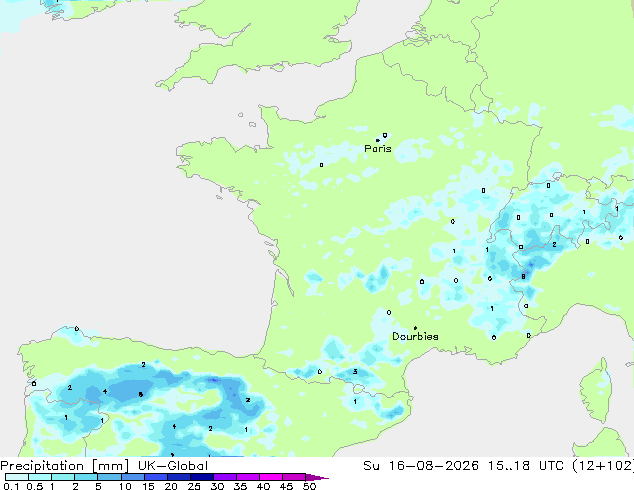Select the 2–5 mm legend color swatch
This screenshot has width=634, height=490.
[x=86, y=477]
